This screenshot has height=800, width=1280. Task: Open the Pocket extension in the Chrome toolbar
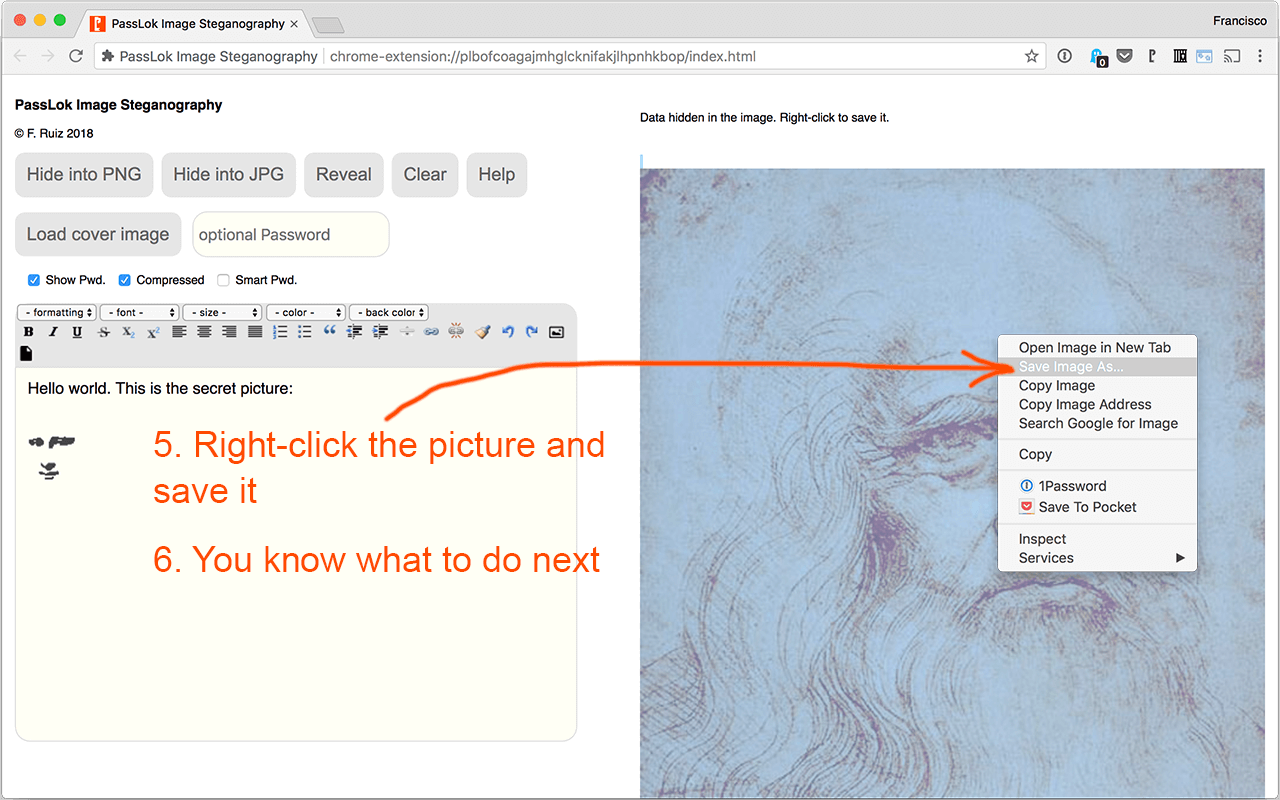(x=1125, y=56)
